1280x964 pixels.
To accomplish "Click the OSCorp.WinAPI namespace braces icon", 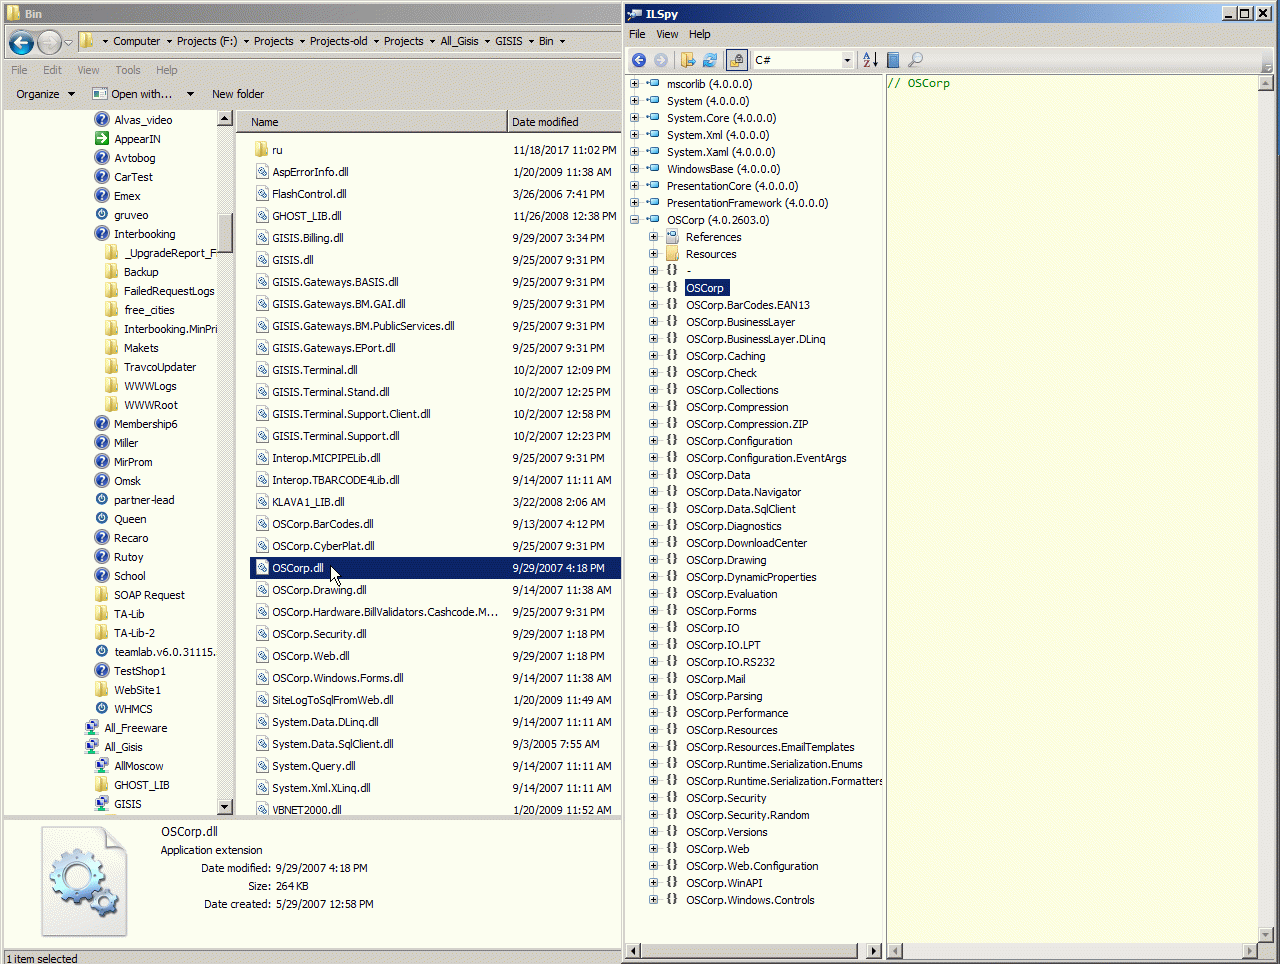I will (672, 883).
